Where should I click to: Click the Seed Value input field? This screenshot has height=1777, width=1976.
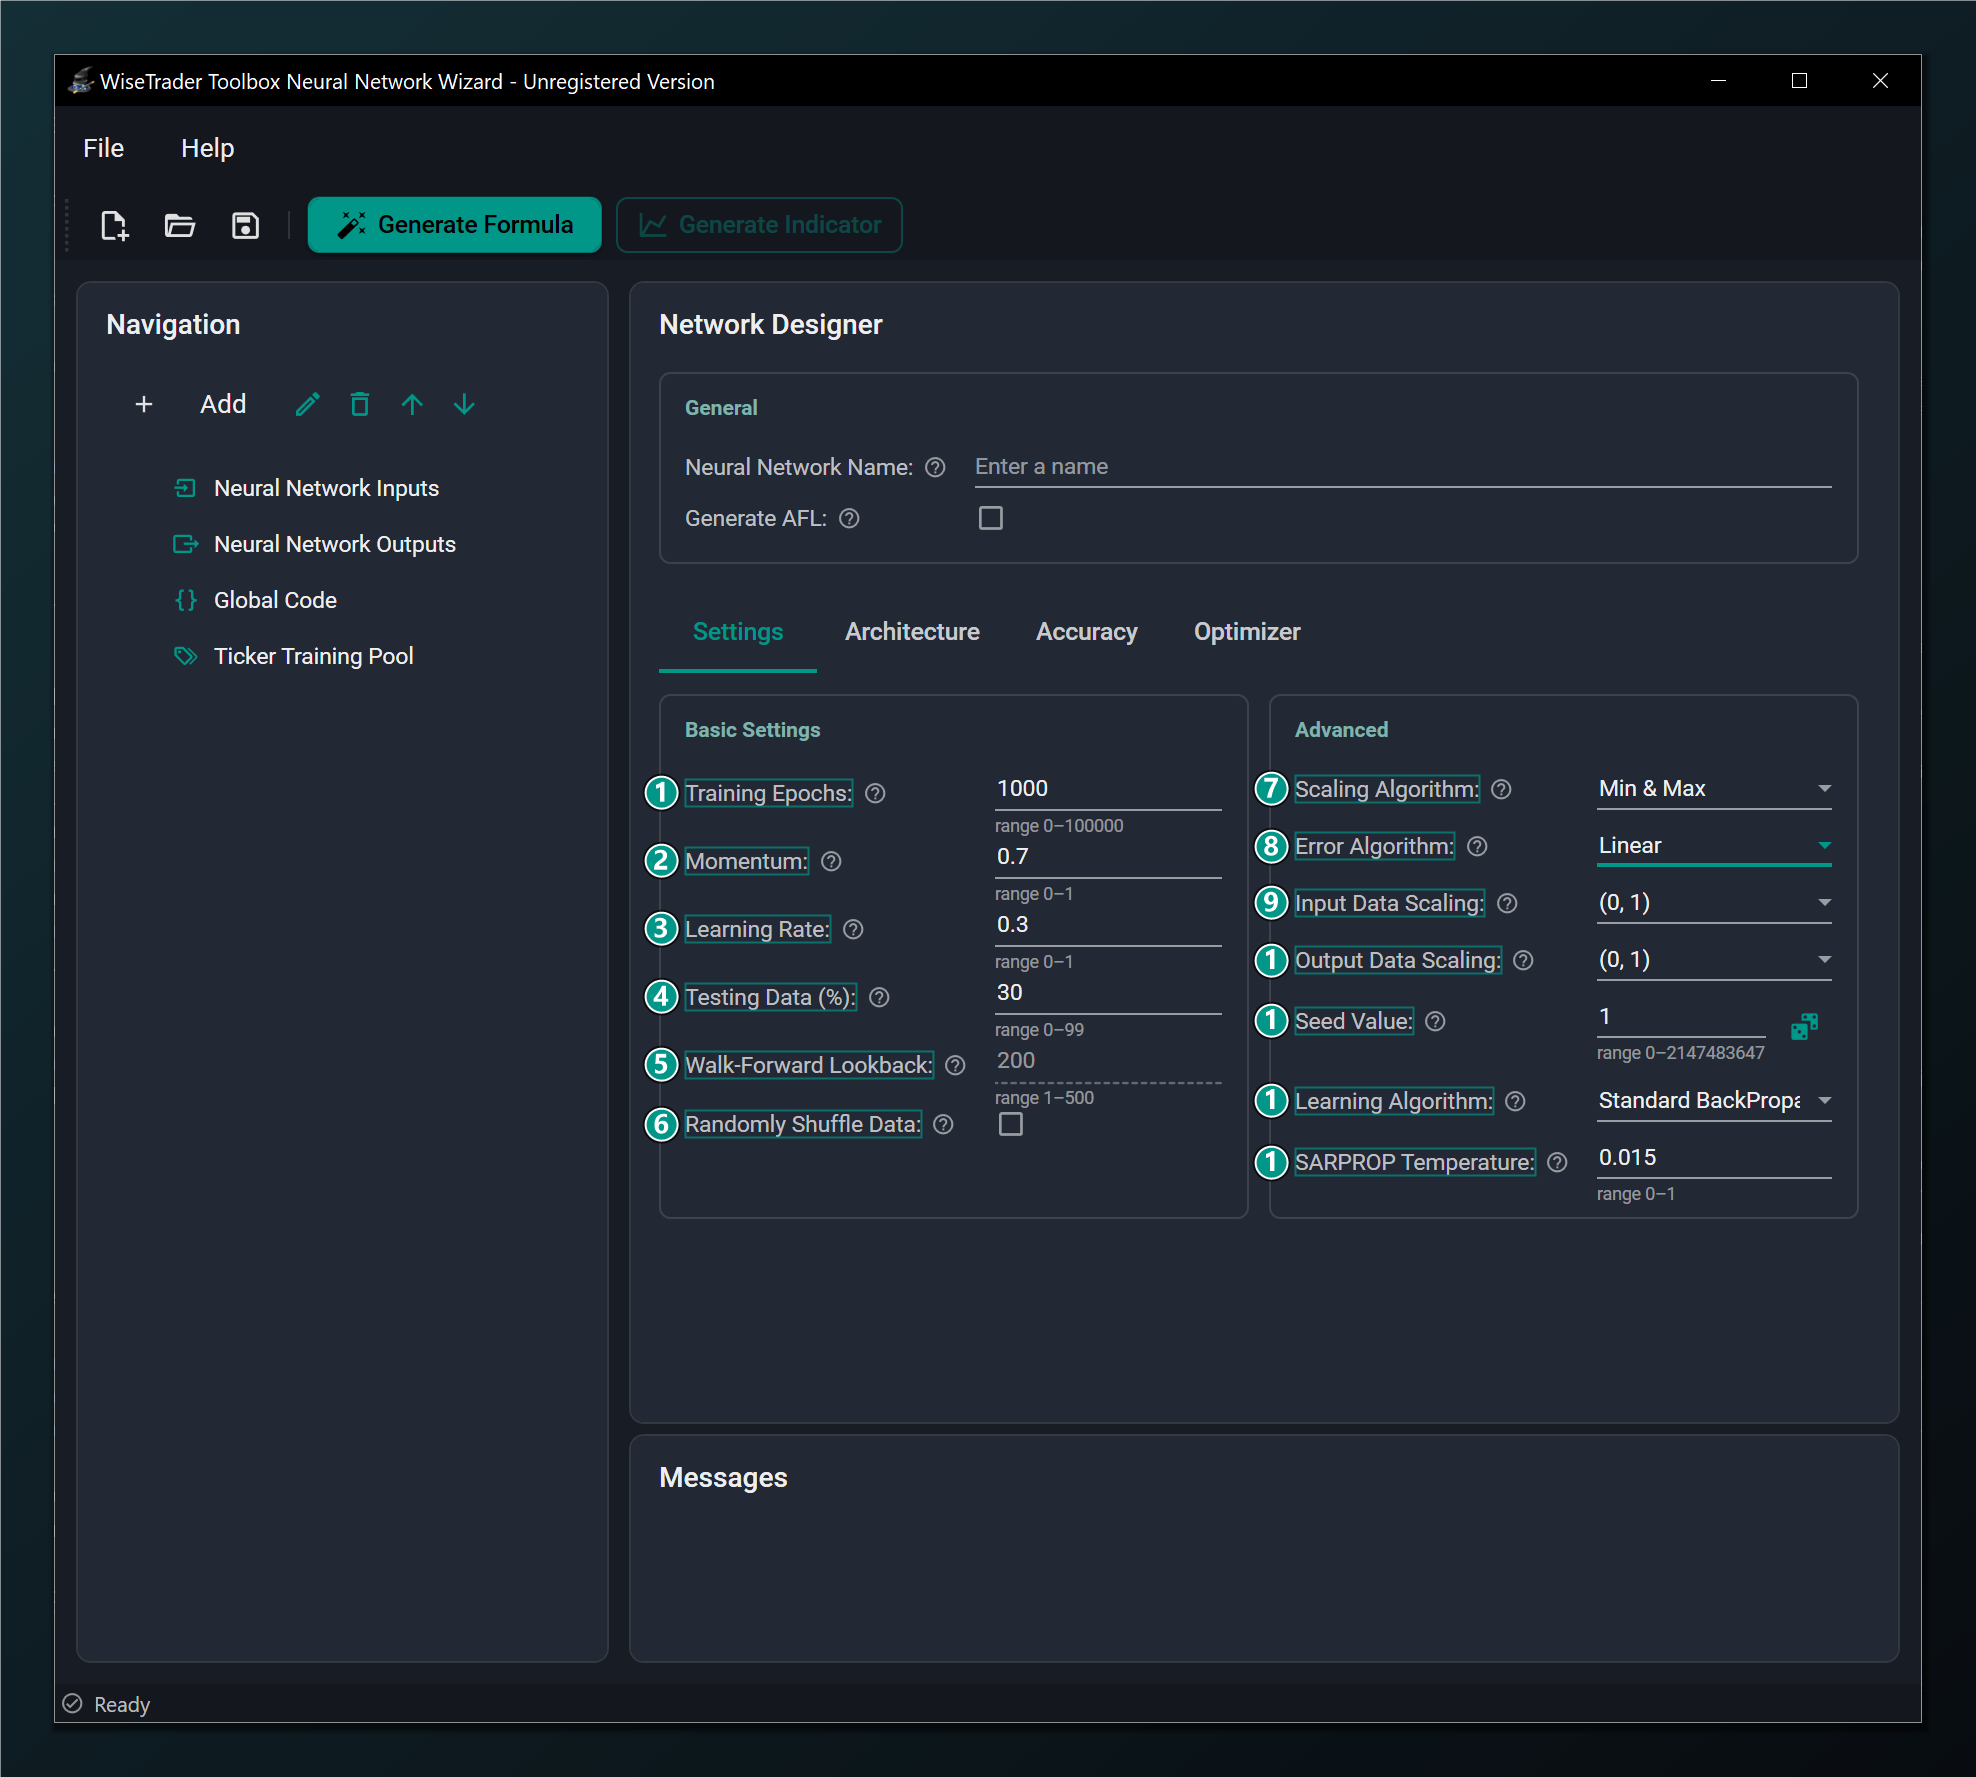[x=1681, y=1017]
